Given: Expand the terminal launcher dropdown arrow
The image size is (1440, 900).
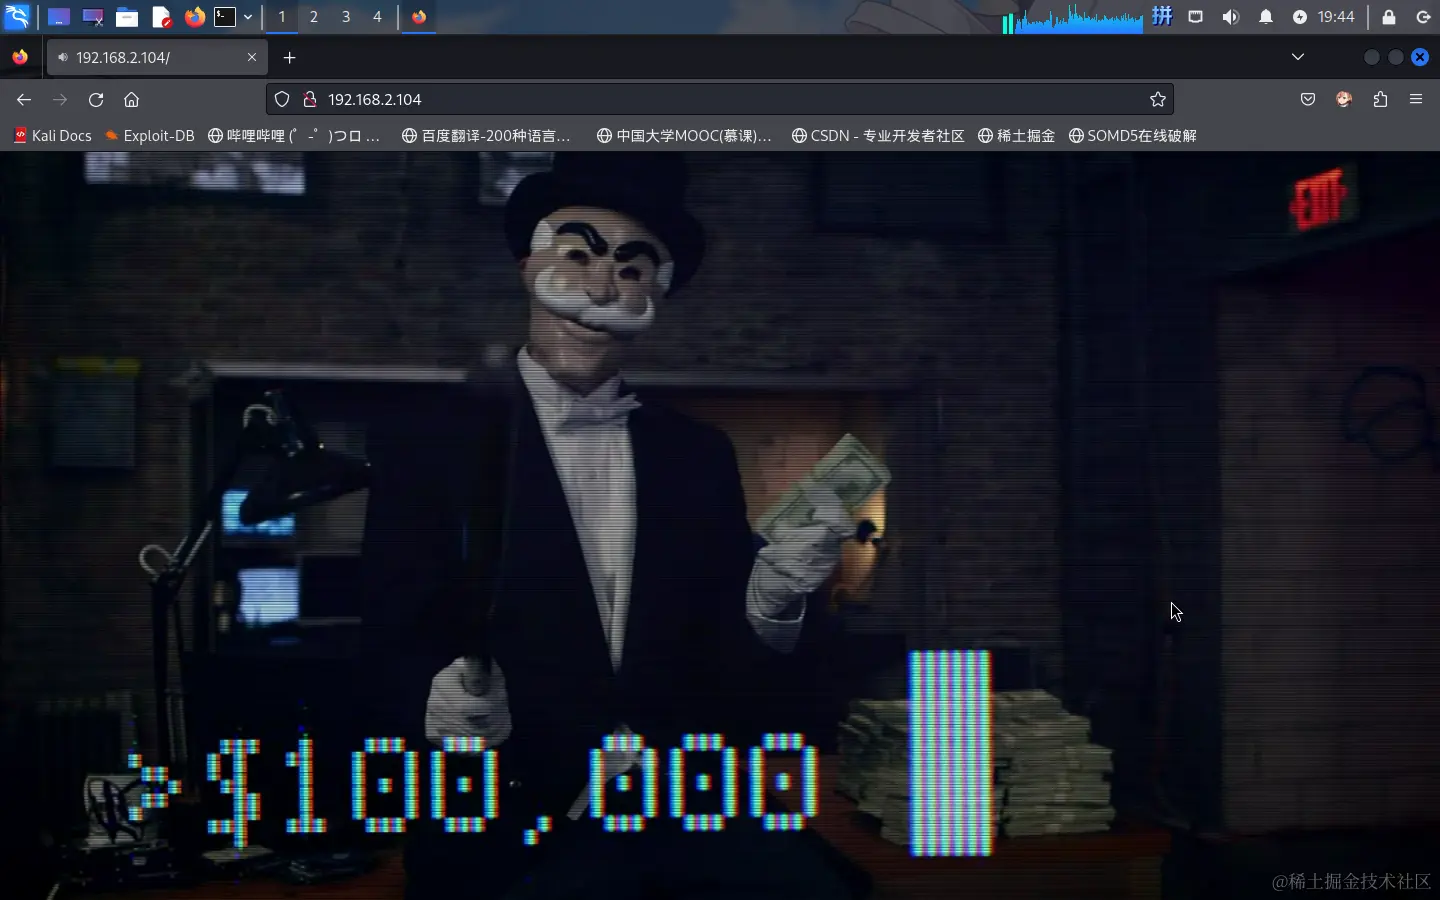Looking at the screenshot, I should pos(248,17).
